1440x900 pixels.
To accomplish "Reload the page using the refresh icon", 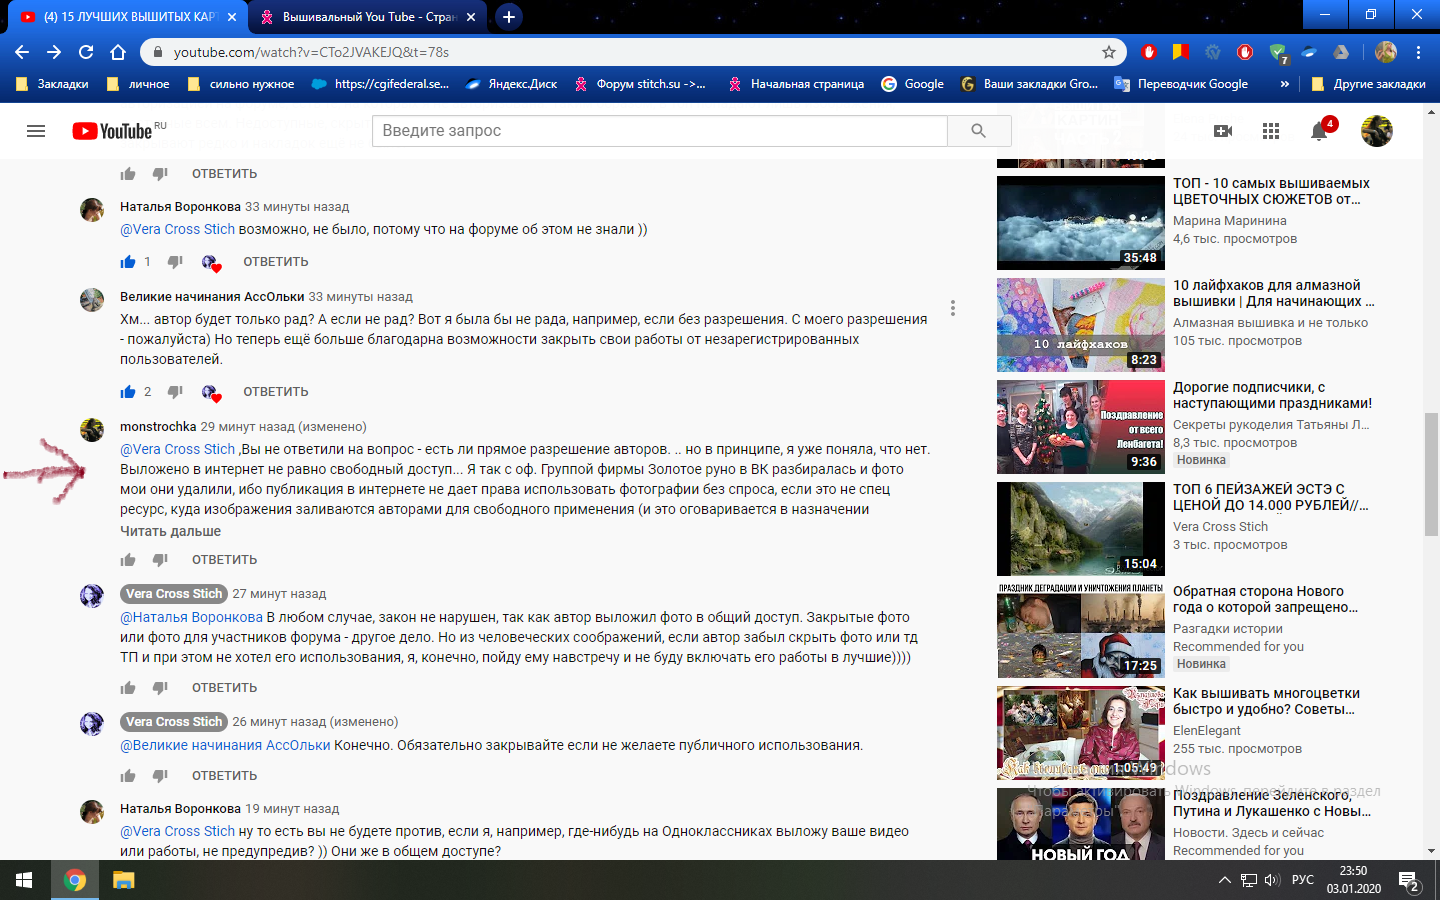I will coord(86,52).
